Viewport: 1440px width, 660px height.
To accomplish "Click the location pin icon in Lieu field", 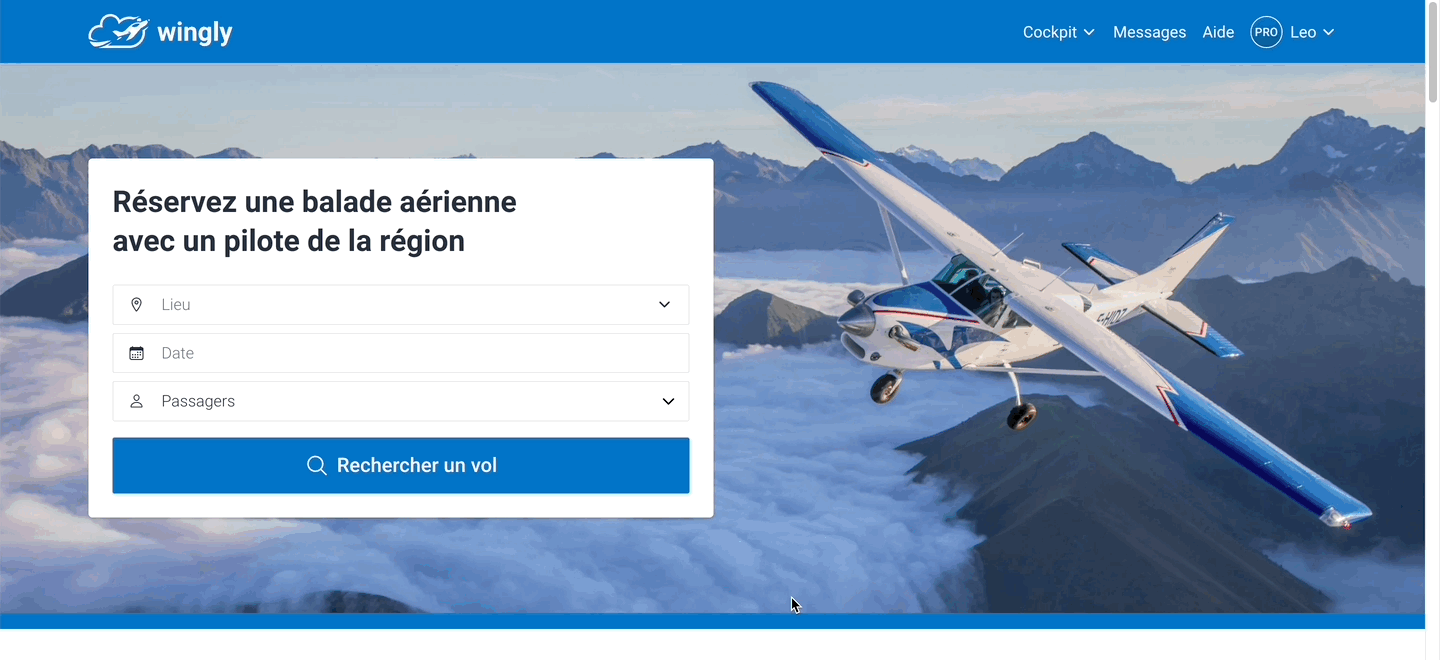I will coord(137,304).
